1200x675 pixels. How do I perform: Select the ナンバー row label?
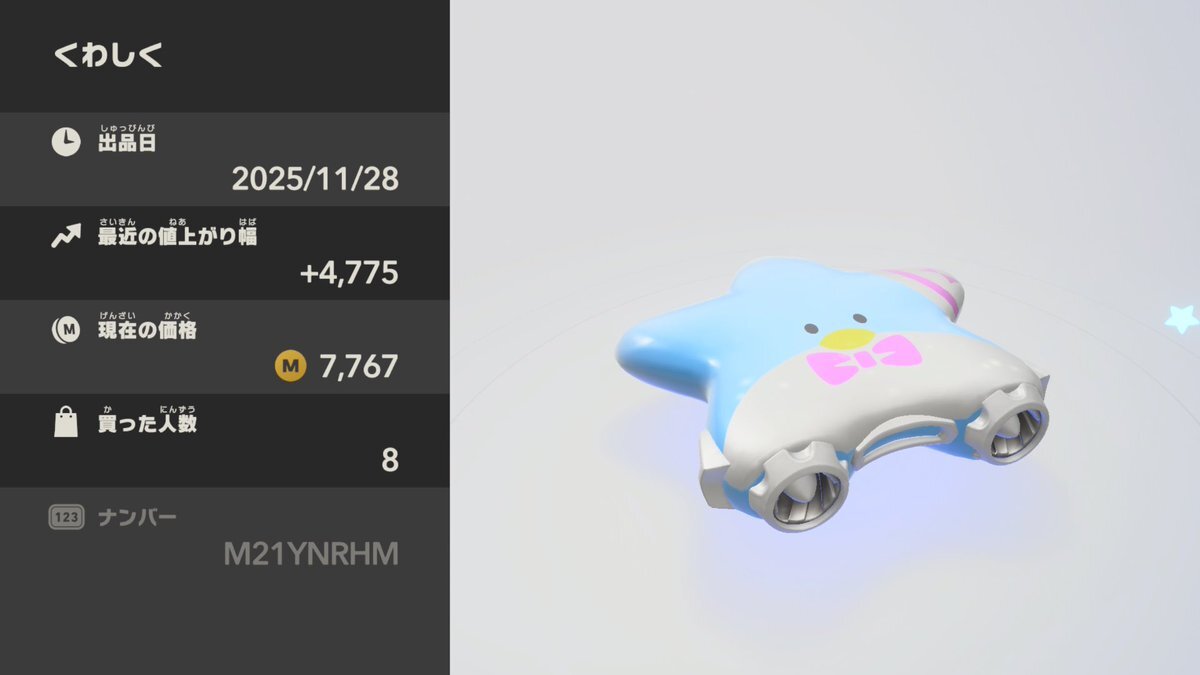[x=137, y=518]
